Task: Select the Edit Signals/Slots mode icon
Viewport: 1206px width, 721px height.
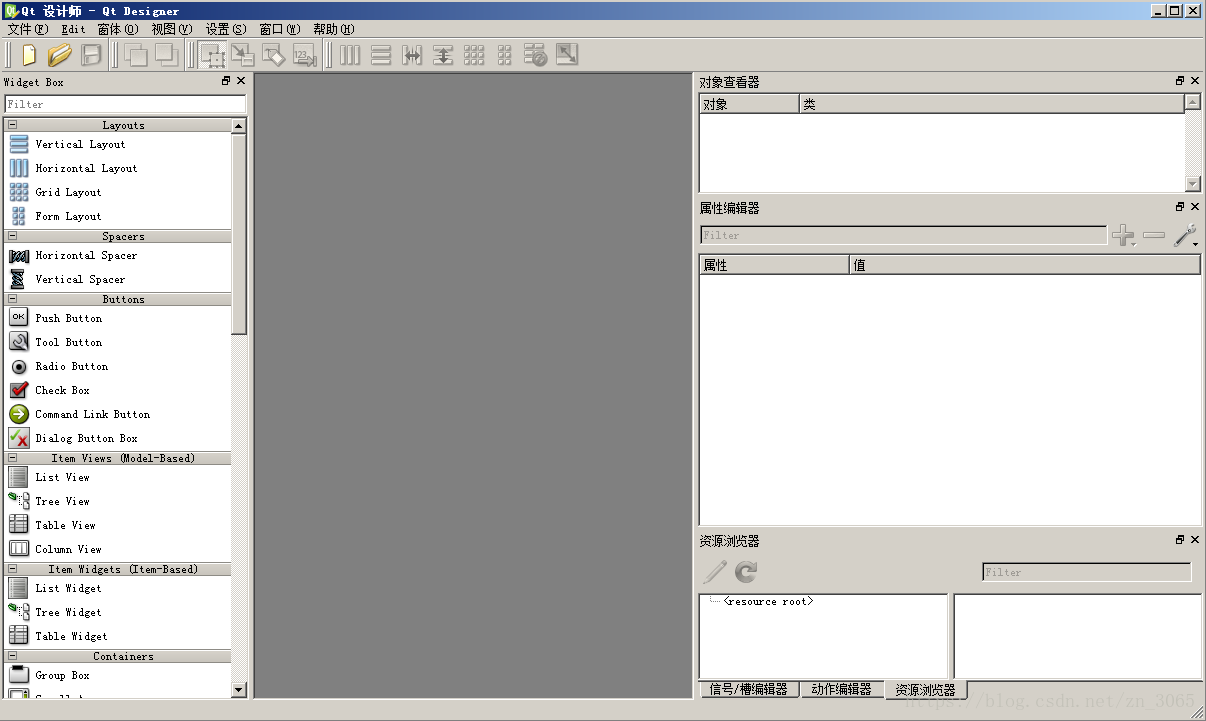Action: 243,55
